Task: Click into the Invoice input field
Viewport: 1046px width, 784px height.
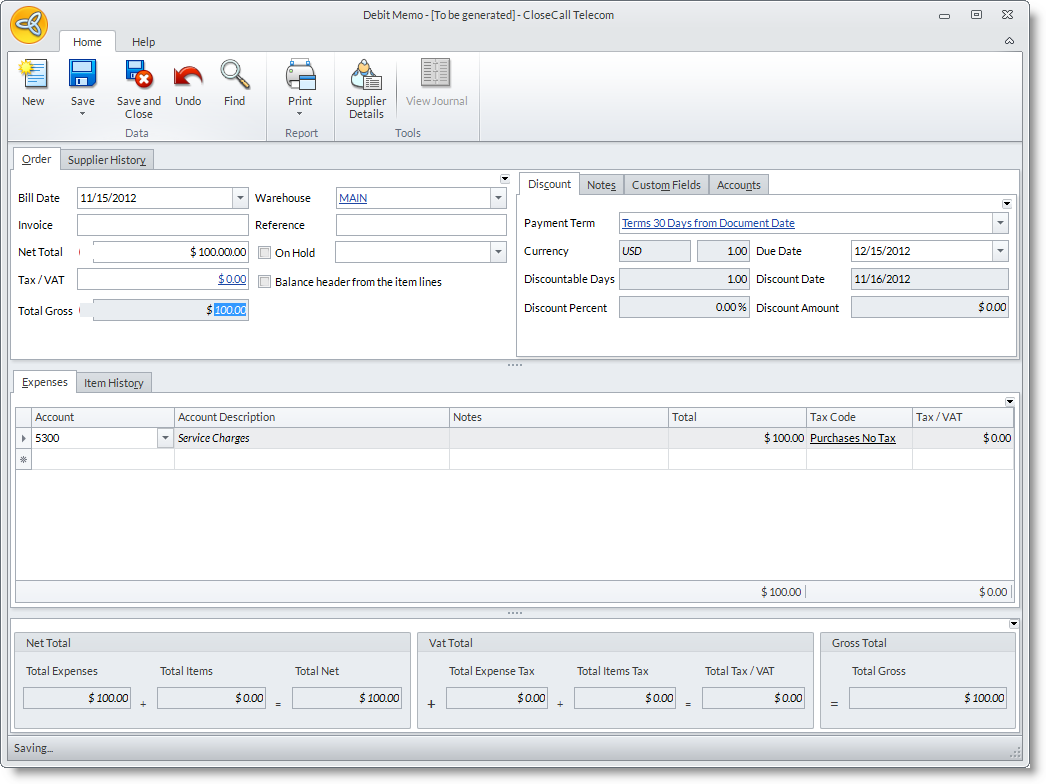Action: [162, 225]
